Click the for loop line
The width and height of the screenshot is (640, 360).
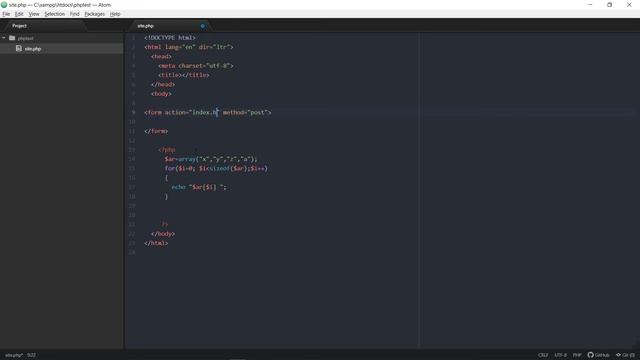pyautogui.click(x=216, y=169)
